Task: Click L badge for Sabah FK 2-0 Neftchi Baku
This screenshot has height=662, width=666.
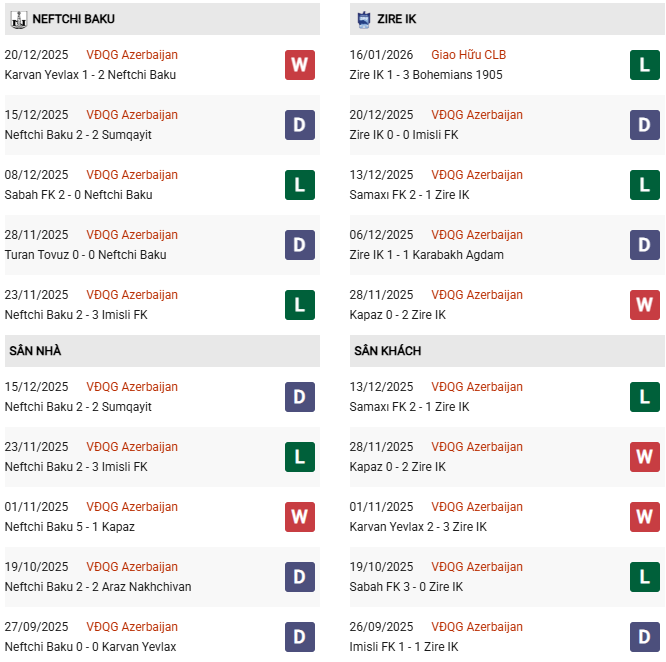Action: (x=299, y=185)
